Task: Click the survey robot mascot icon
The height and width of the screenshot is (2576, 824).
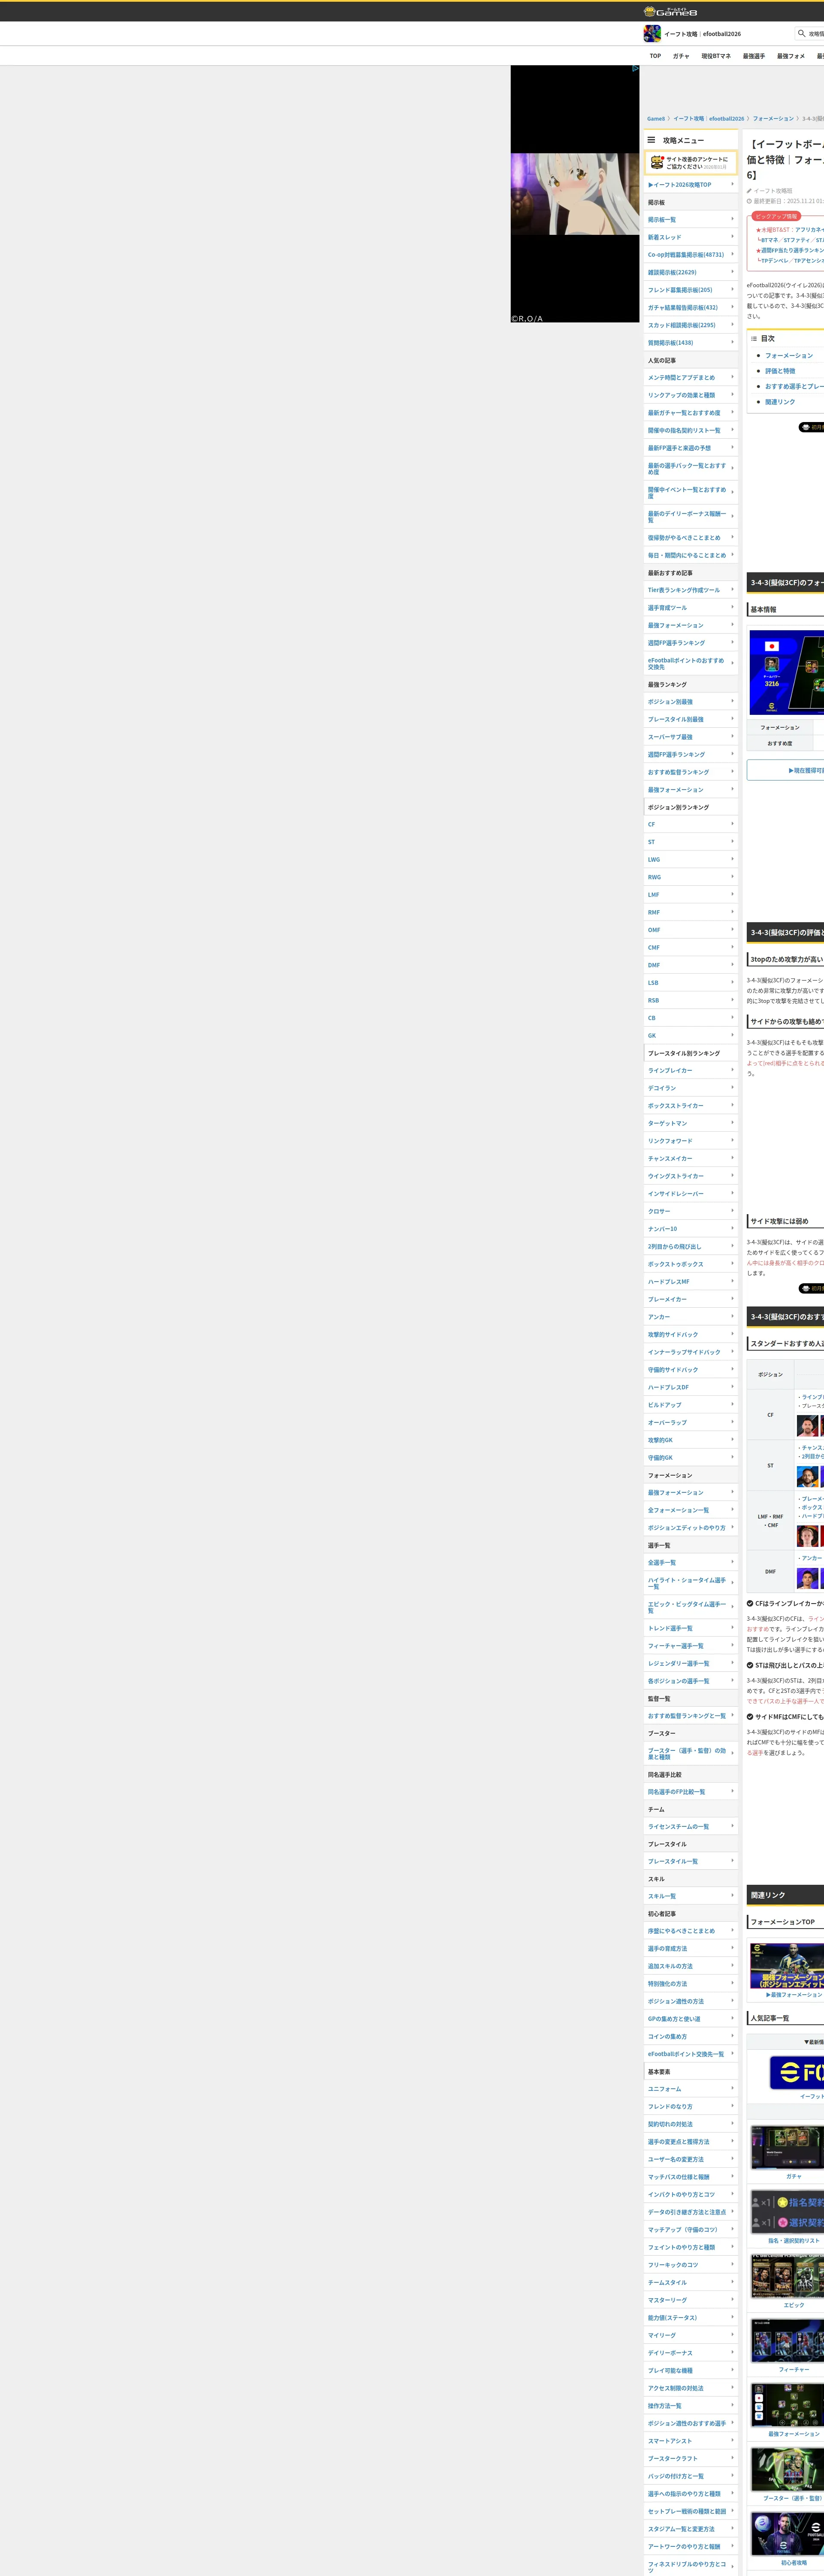Action: (656, 162)
